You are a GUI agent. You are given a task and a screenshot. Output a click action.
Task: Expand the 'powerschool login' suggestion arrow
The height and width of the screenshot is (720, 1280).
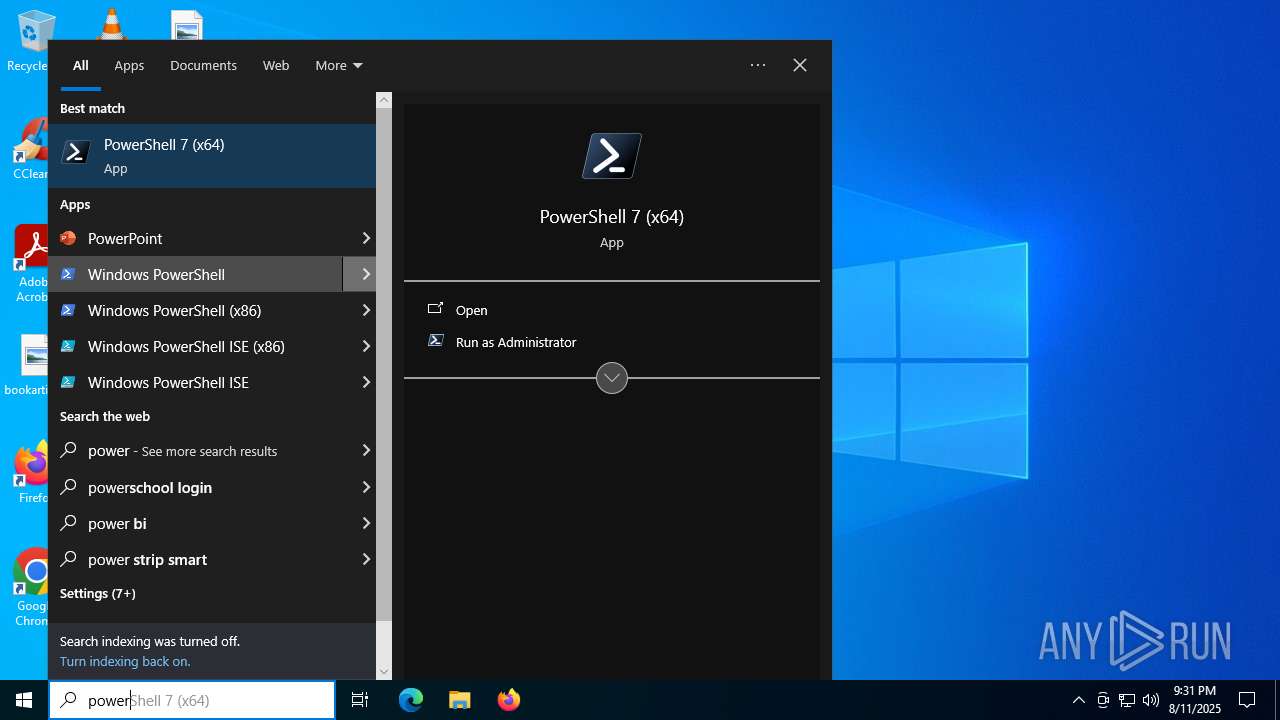[366, 487]
